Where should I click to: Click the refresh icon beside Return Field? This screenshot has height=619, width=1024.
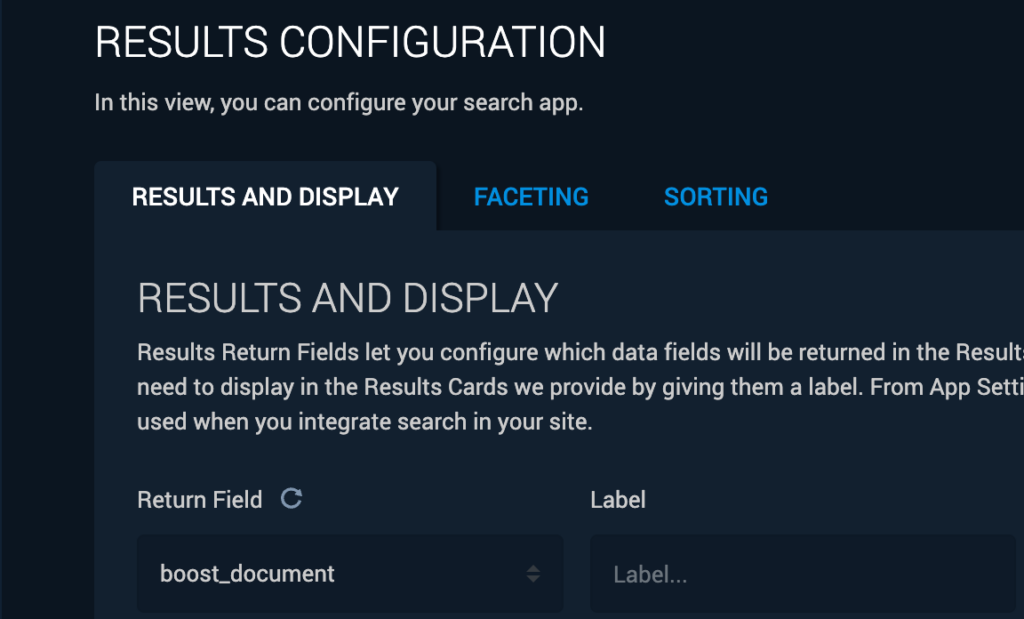[x=291, y=499]
